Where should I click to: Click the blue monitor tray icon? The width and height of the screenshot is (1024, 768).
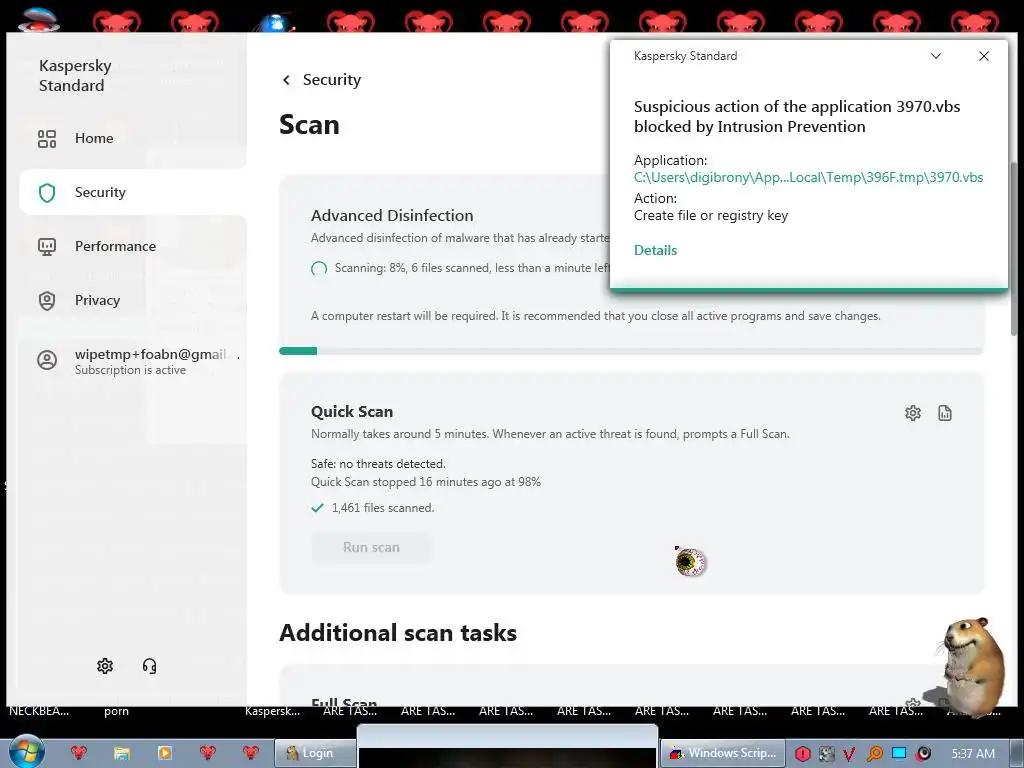(x=899, y=753)
